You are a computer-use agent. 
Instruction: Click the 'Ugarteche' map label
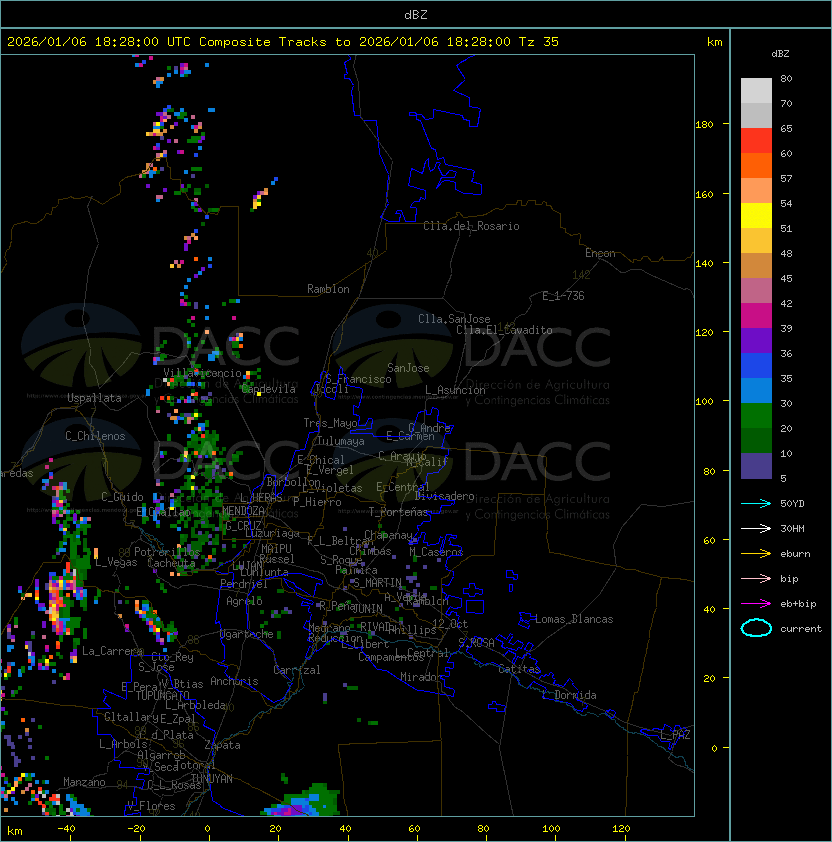(247, 634)
